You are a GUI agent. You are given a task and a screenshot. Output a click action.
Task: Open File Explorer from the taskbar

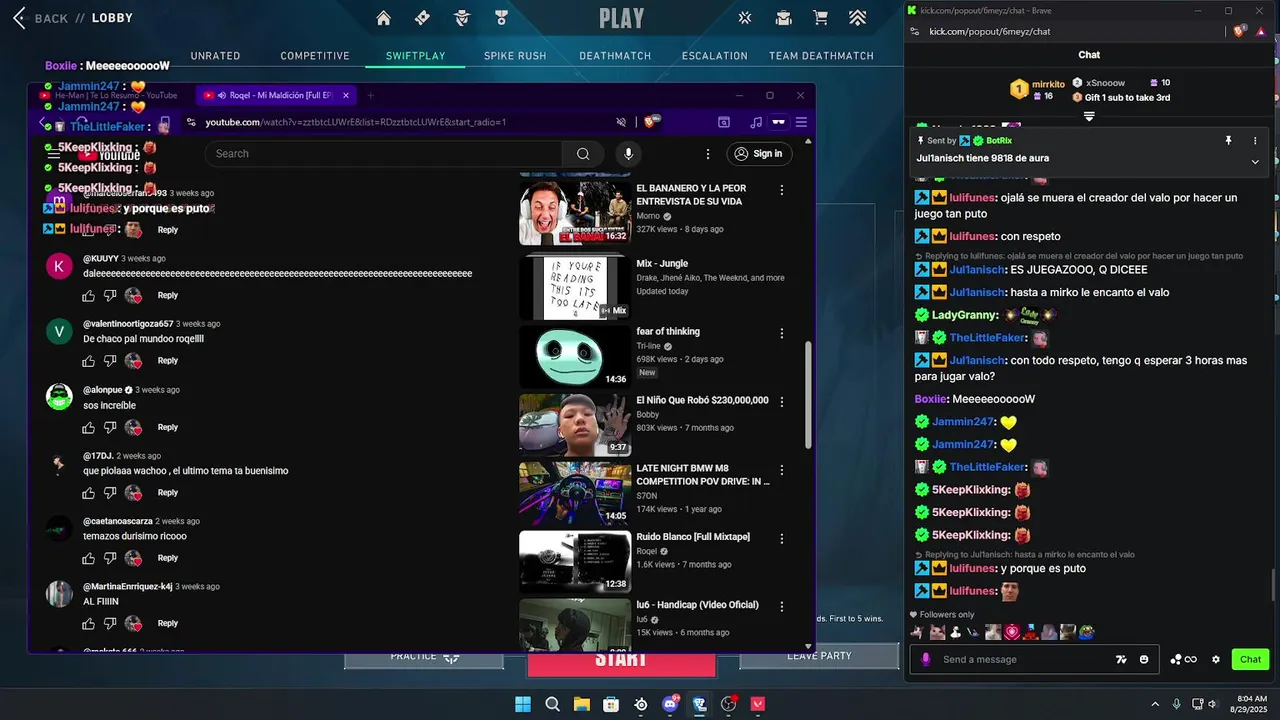click(x=581, y=704)
